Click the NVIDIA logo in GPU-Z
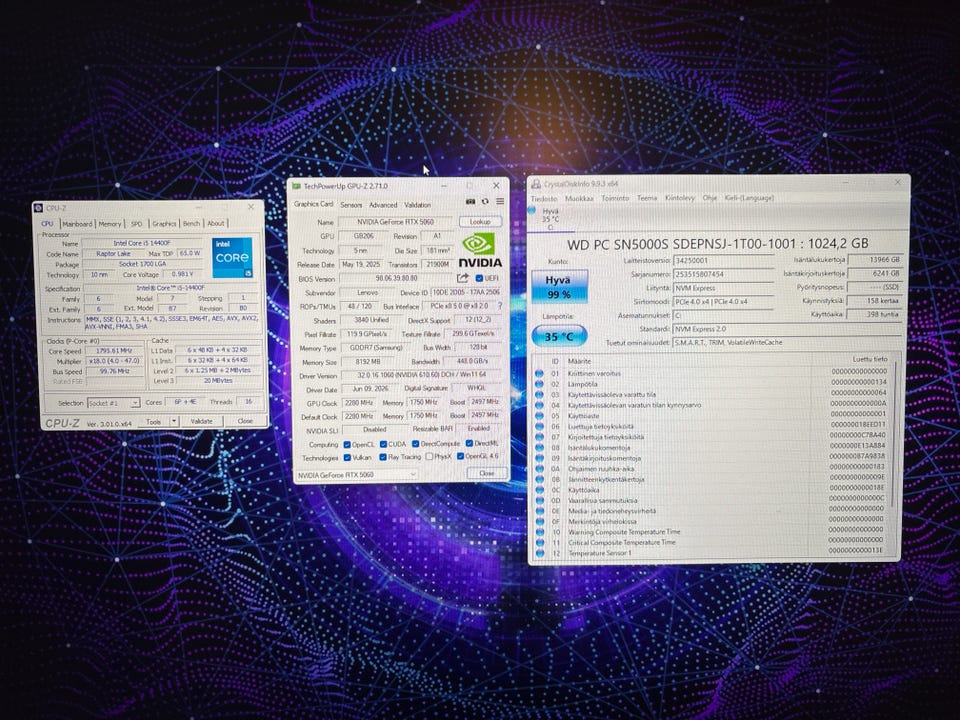This screenshot has height=720, width=960. tap(480, 250)
